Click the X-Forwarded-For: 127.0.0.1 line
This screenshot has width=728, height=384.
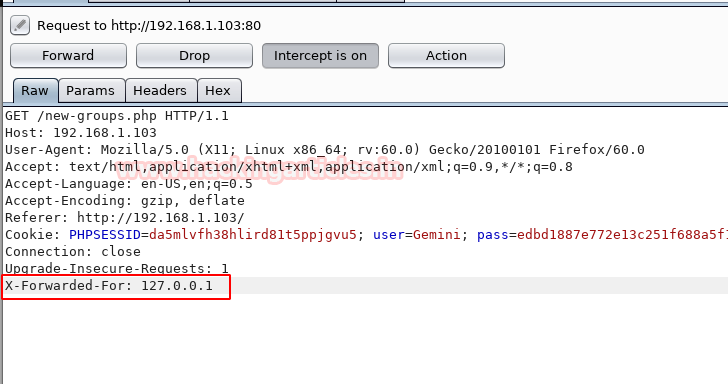pyautogui.click(x=109, y=286)
